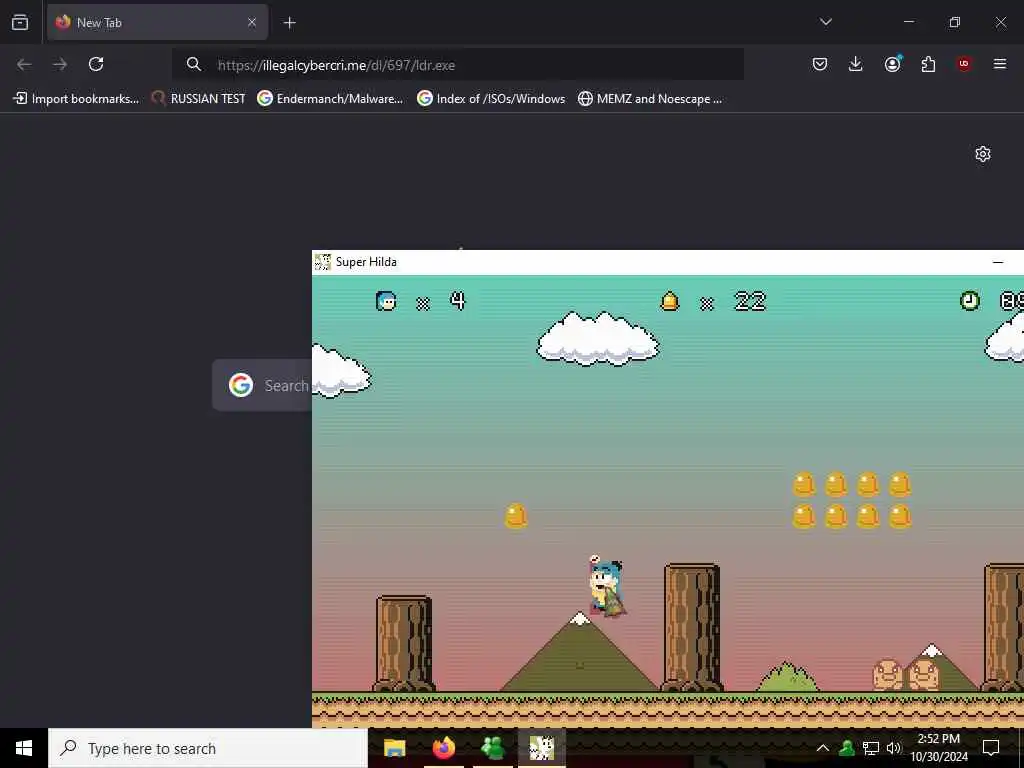Open the Index of /ISOs/Windows bookmark

pos(491,99)
